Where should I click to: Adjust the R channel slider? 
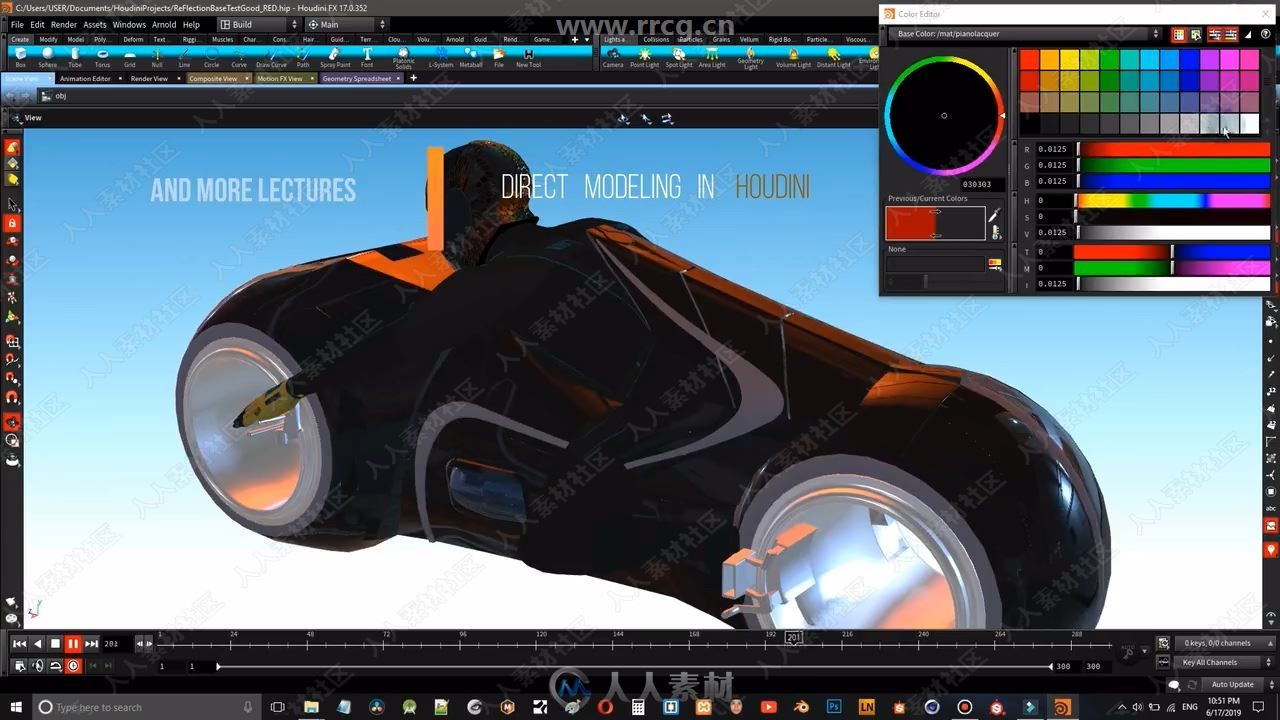pos(1172,149)
